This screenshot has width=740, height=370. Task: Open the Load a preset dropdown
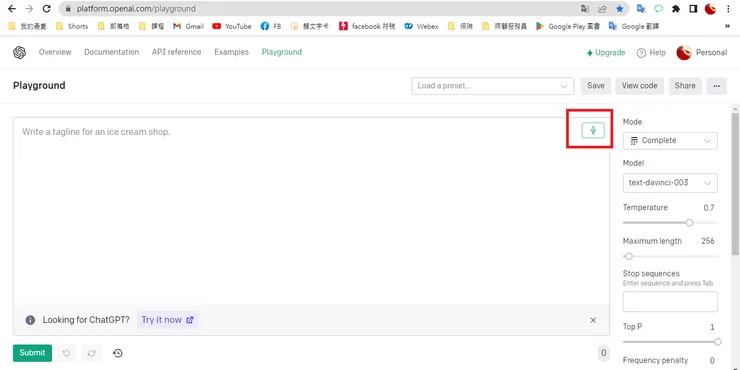click(x=493, y=86)
